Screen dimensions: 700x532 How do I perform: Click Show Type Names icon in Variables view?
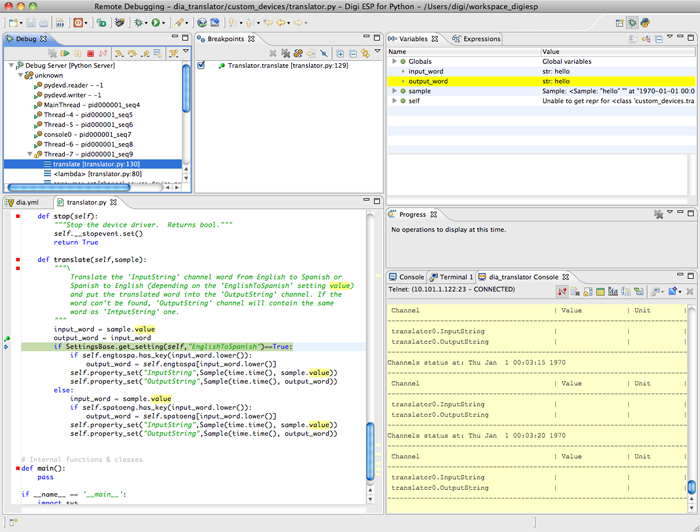pos(633,39)
